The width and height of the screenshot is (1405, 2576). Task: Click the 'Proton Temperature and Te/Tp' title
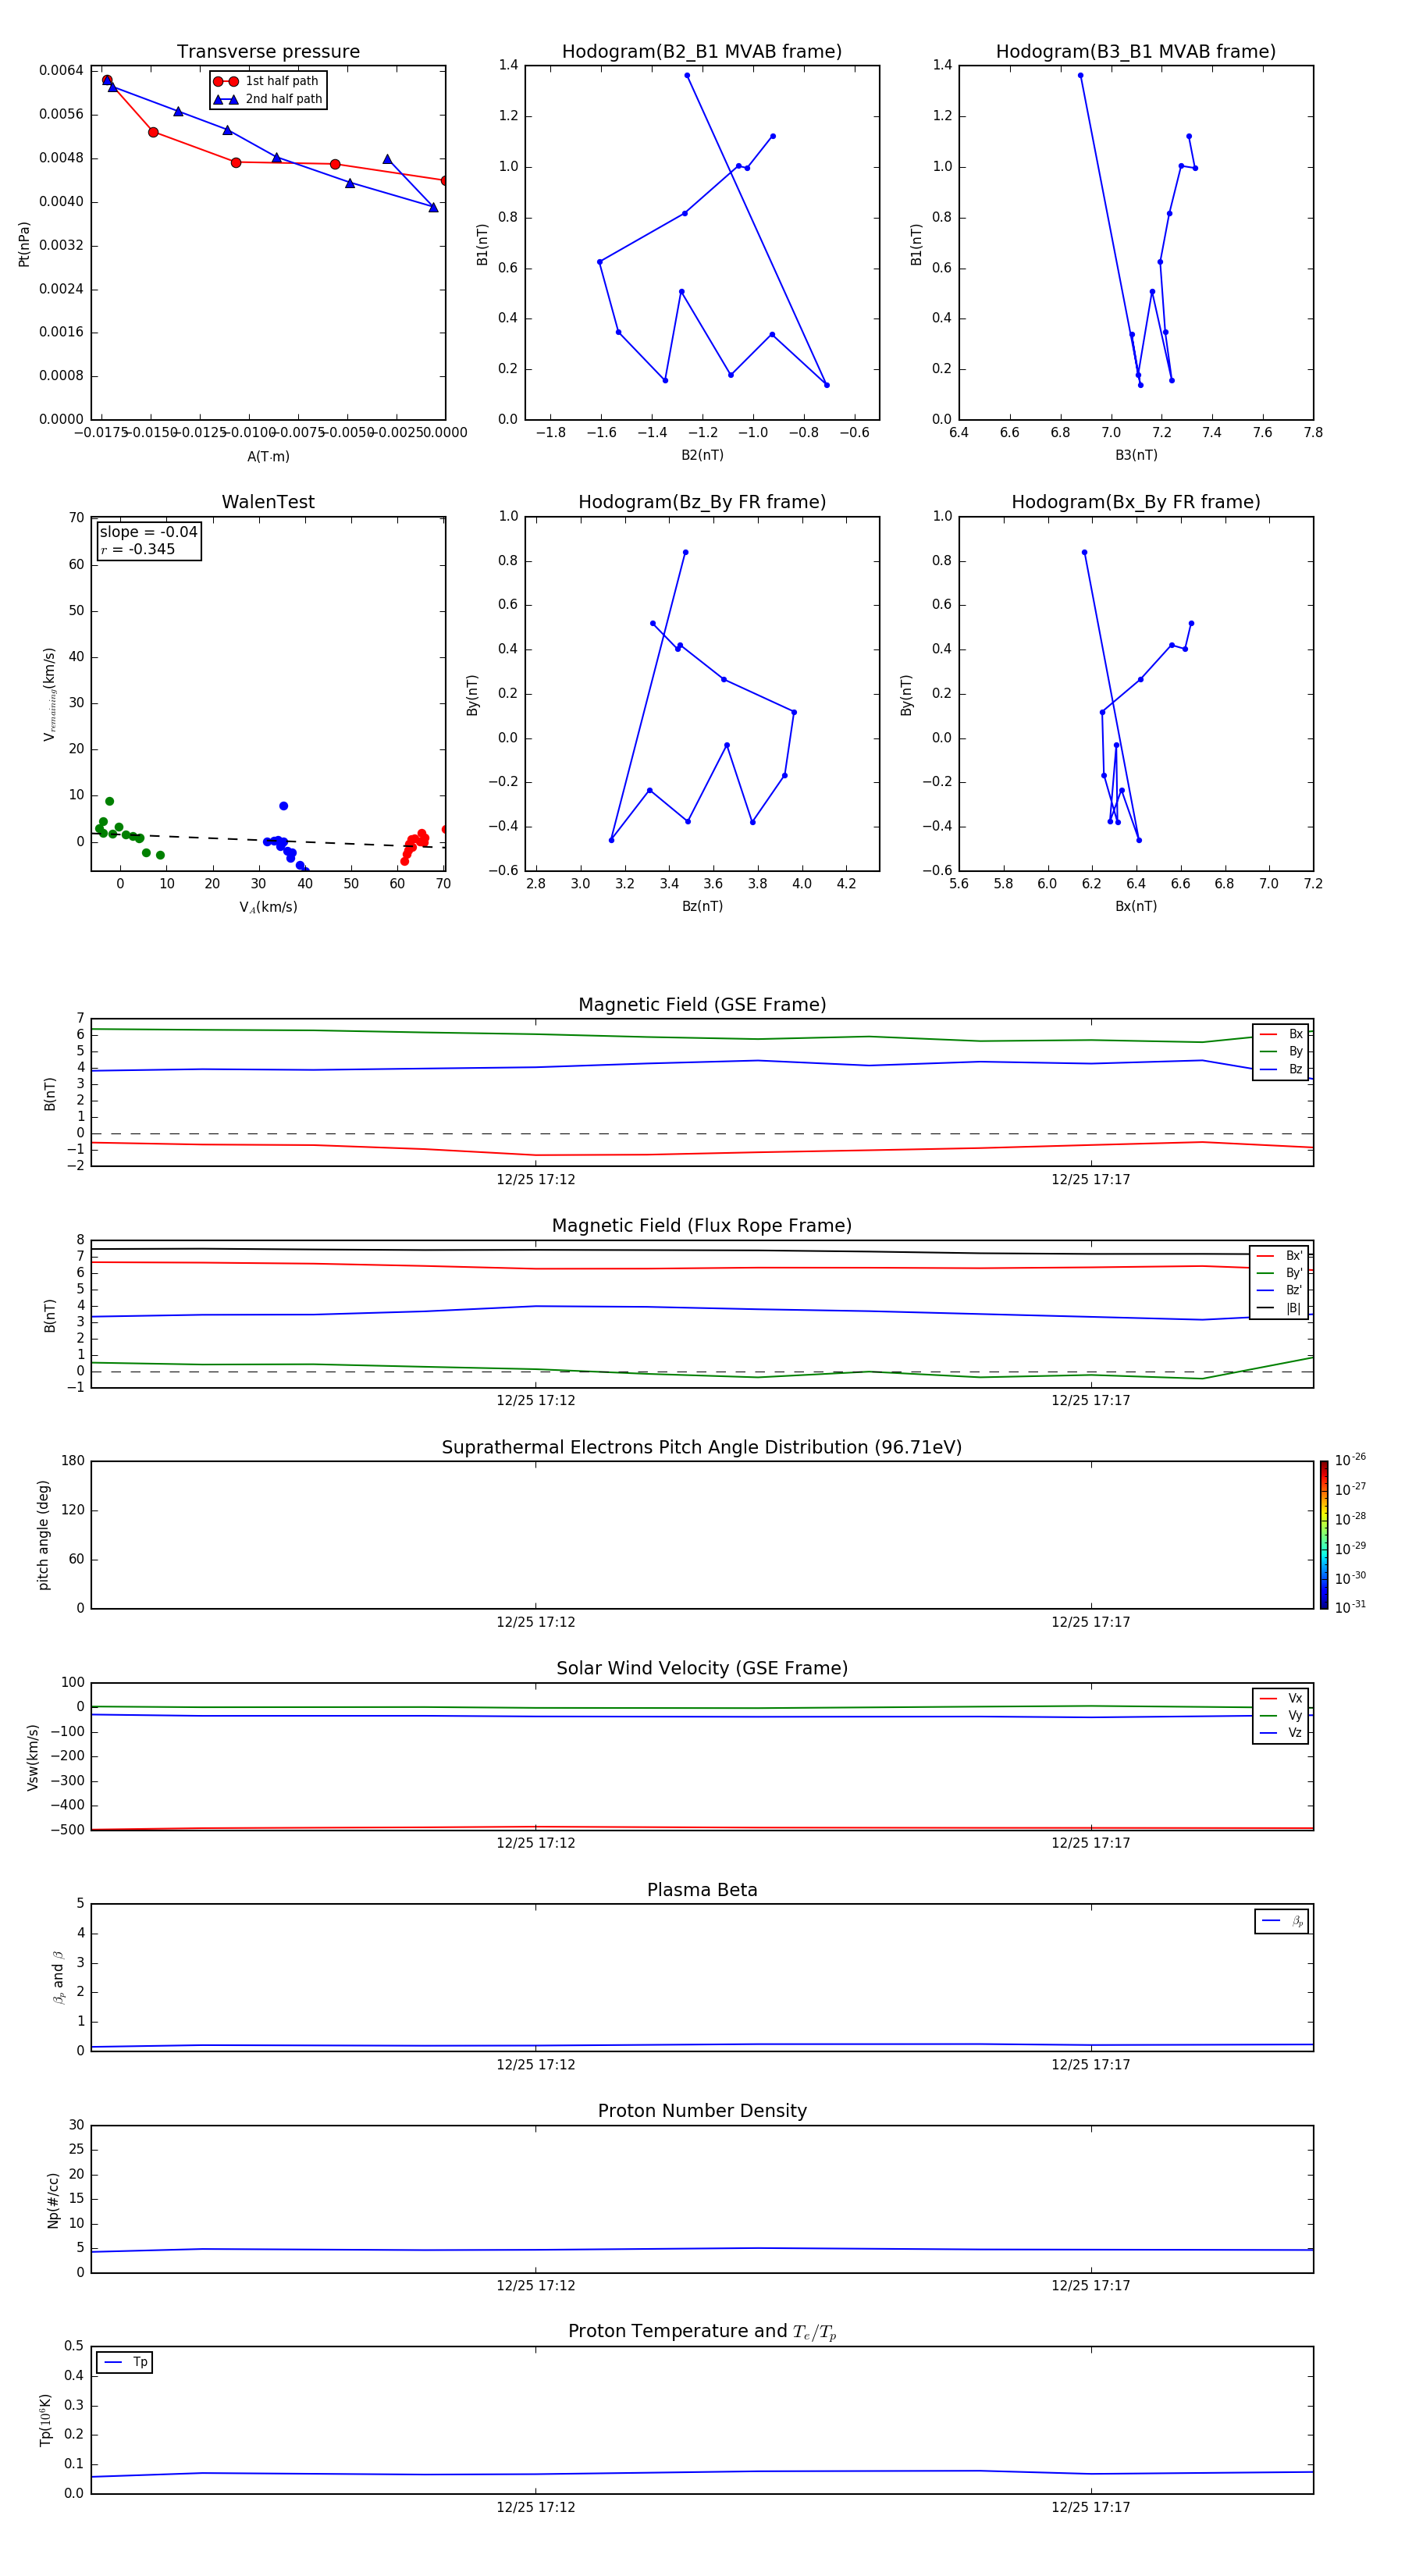click(x=702, y=2332)
